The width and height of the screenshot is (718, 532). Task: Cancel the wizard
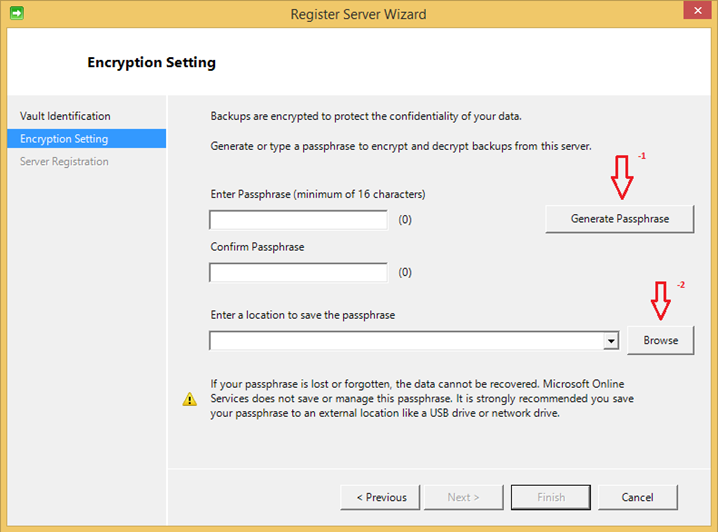click(637, 497)
